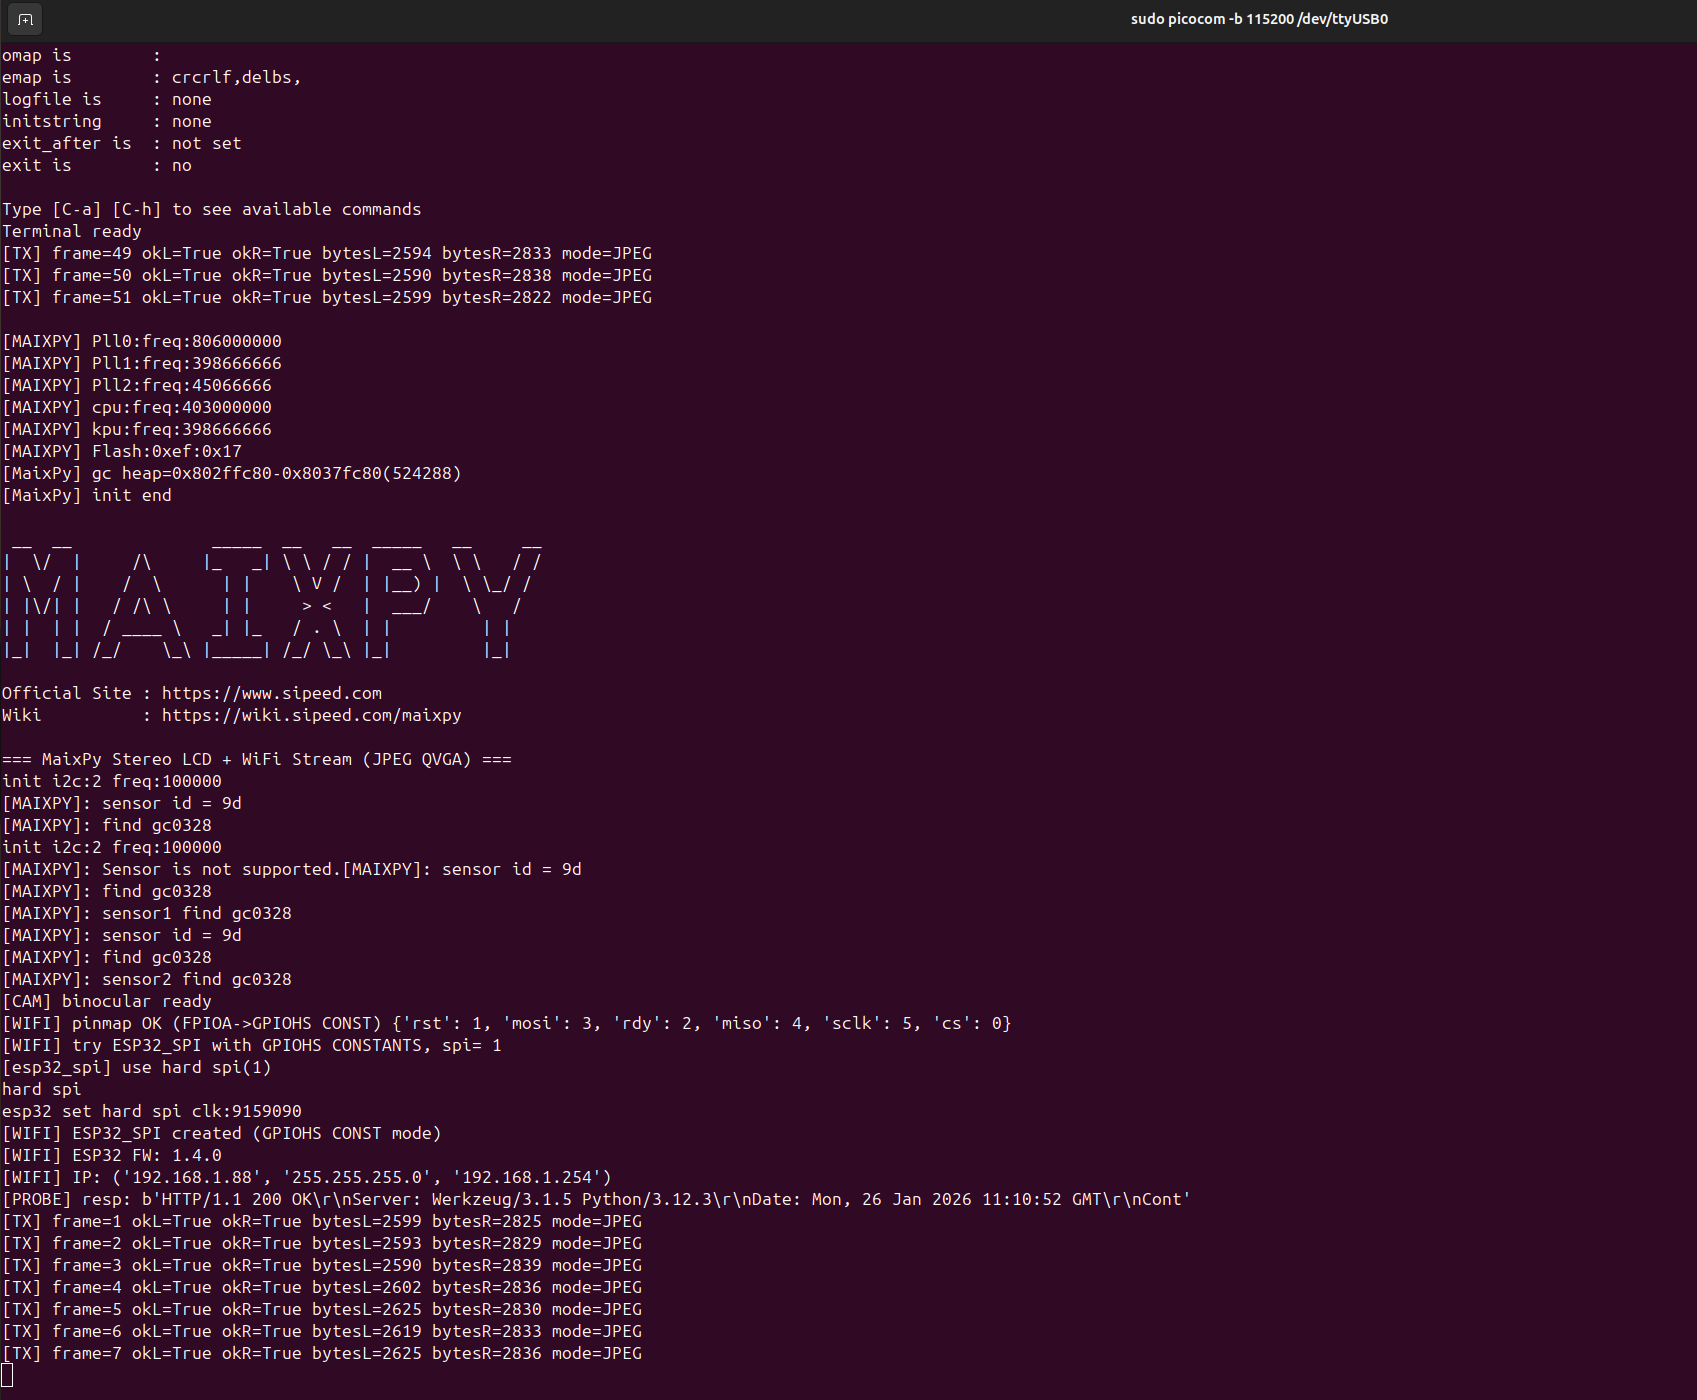
Task: Click the '[MAIXPY] cpu:freq:403000000' line
Action: click(137, 407)
